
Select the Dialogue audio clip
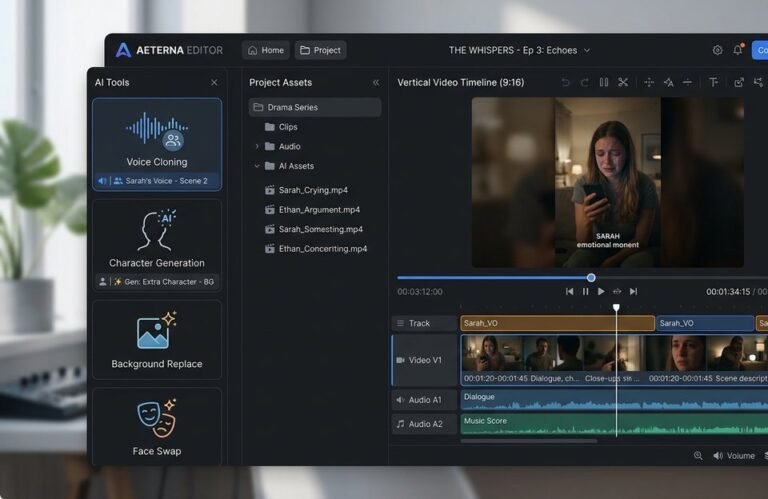click(614, 400)
